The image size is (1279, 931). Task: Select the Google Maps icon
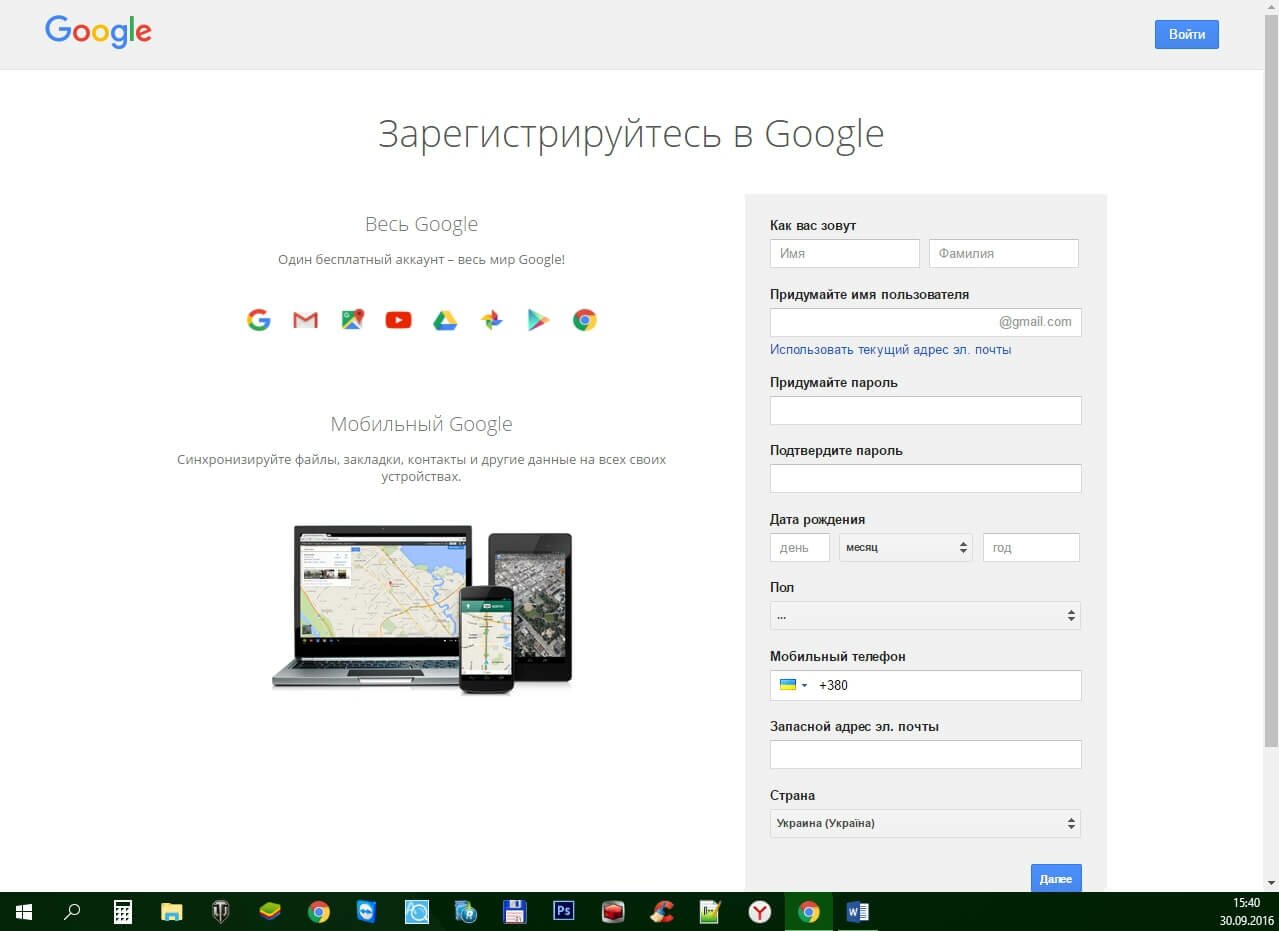pos(352,319)
